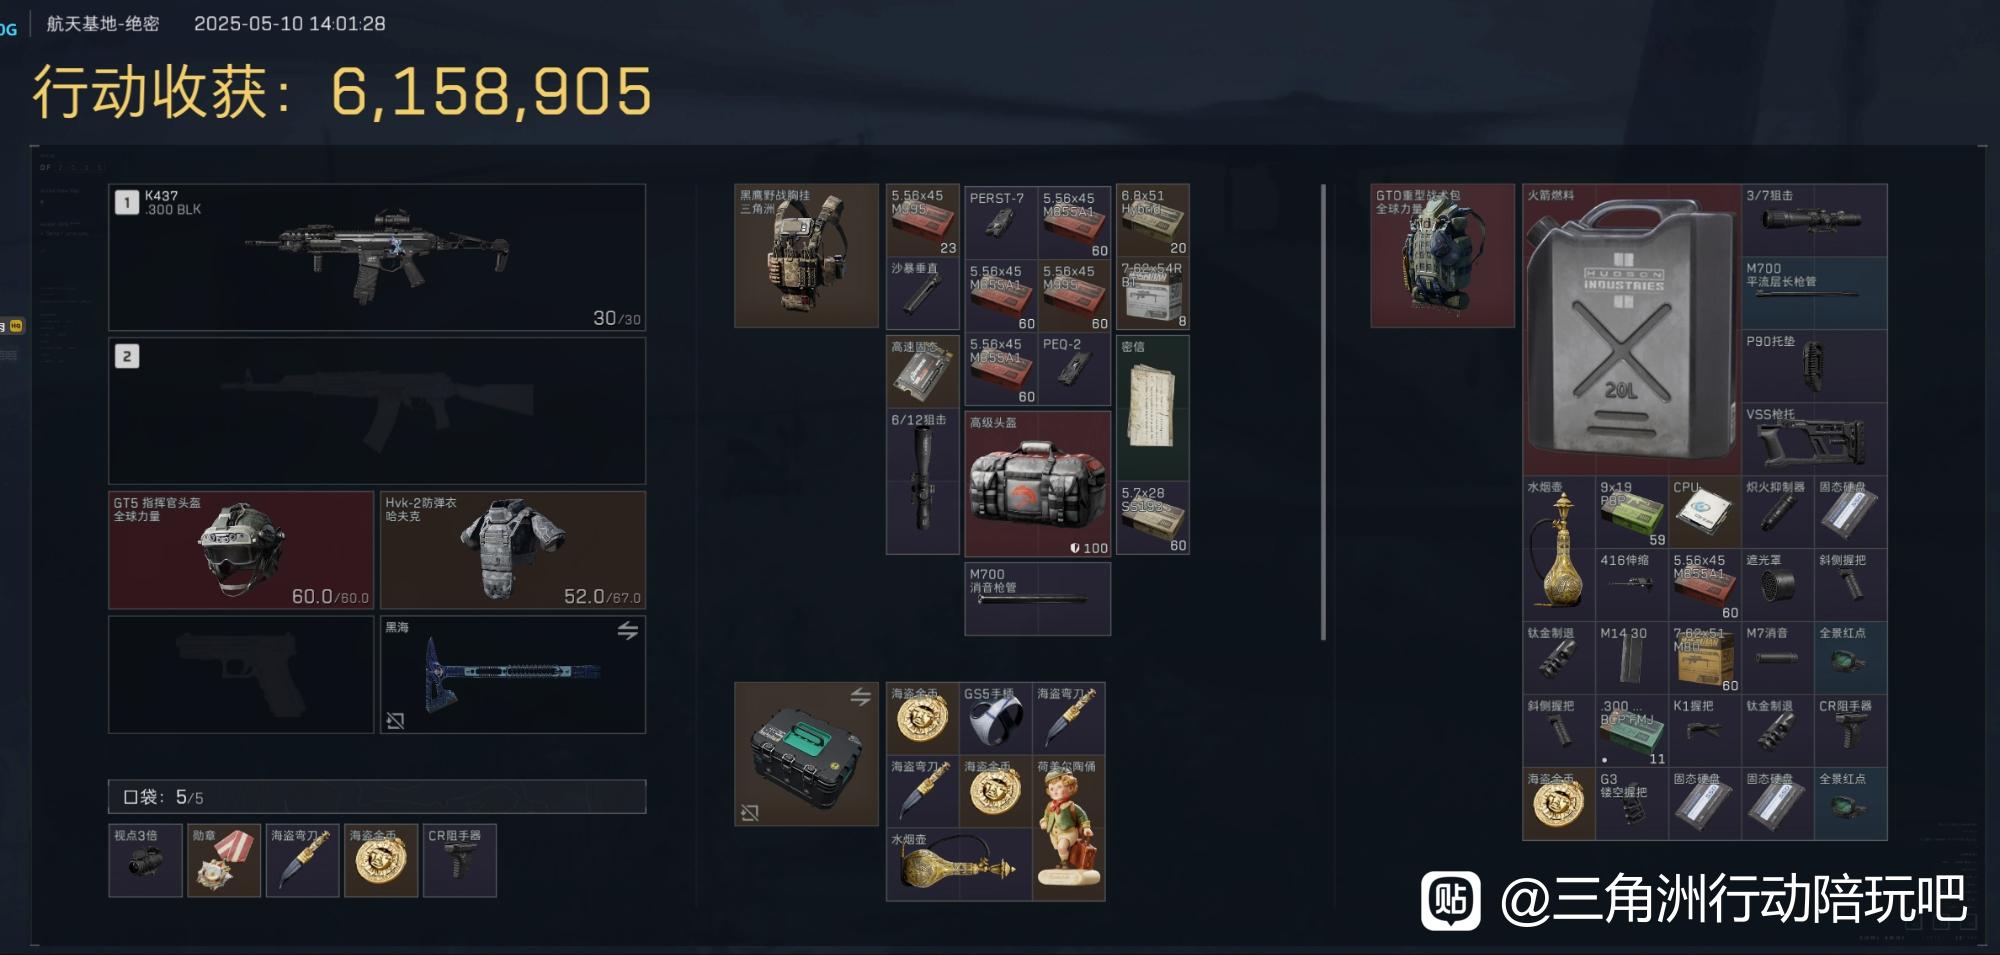Click the 密信 secret letter item
This screenshot has height=955, width=2000.
point(1153,408)
